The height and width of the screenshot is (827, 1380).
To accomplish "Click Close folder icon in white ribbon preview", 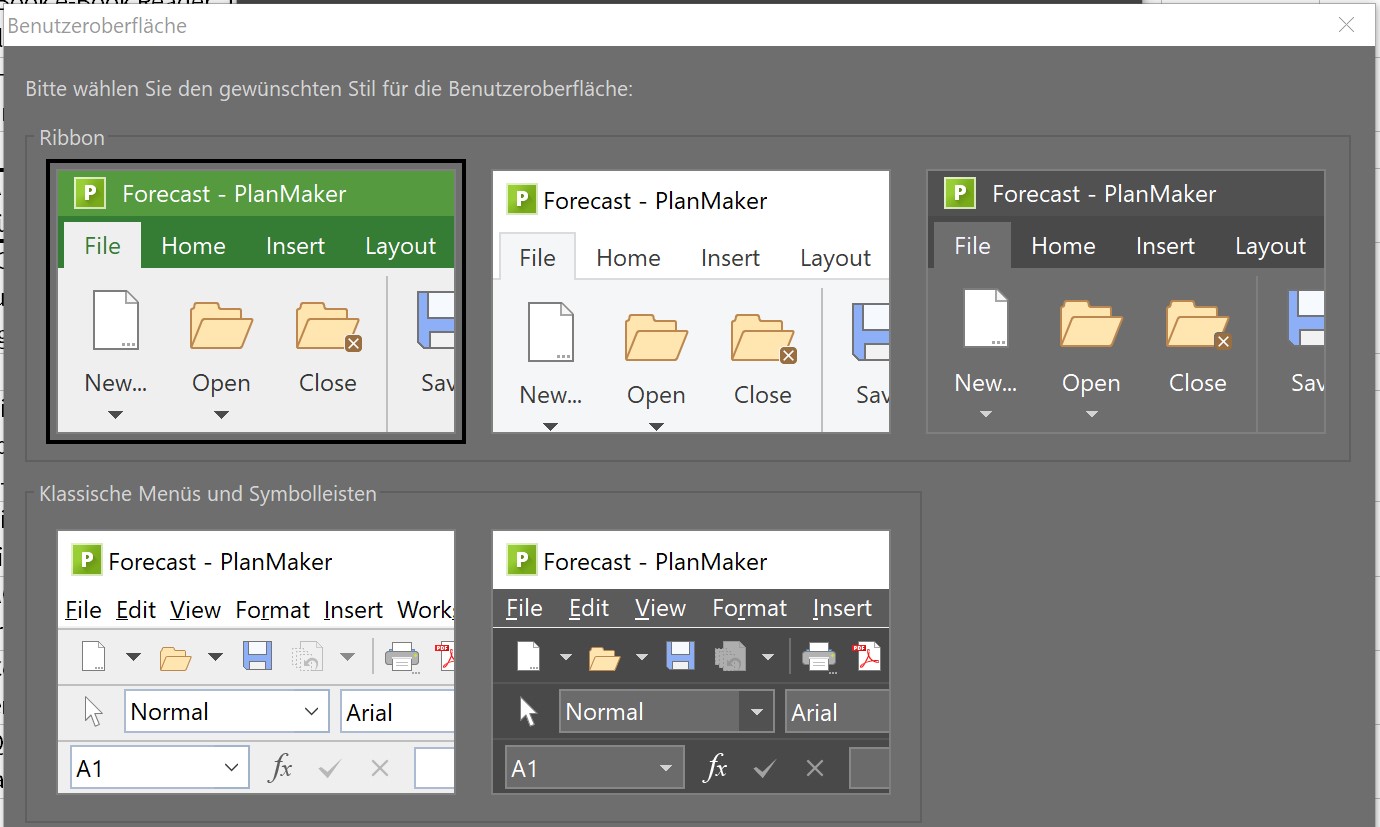I will pyautogui.click(x=763, y=338).
